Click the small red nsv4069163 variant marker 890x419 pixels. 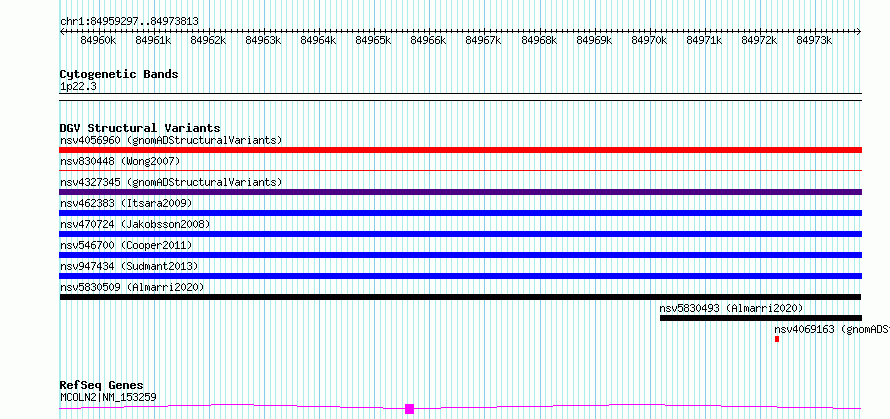click(x=777, y=339)
